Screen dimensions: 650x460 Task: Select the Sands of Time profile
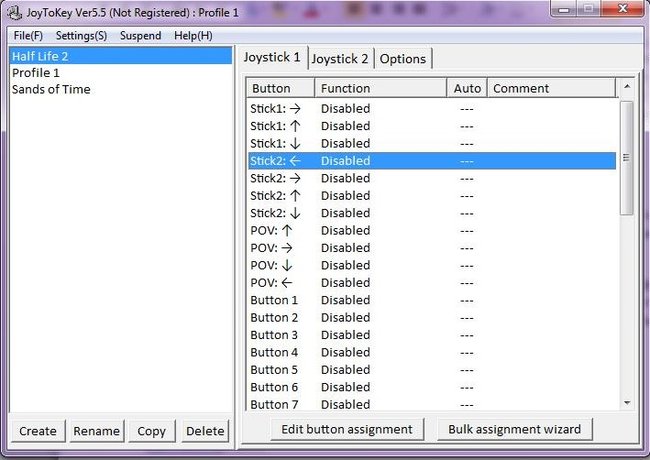tap(121, 90)
